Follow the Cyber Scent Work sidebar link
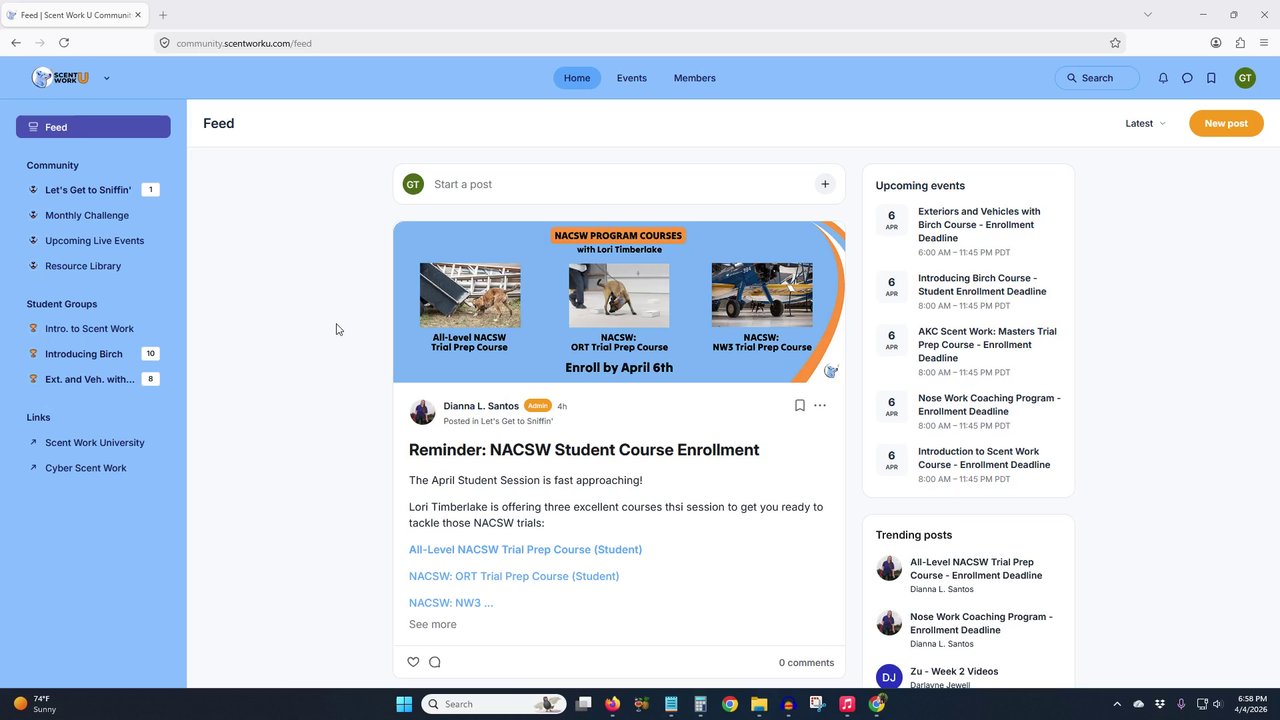 [93, 468]
